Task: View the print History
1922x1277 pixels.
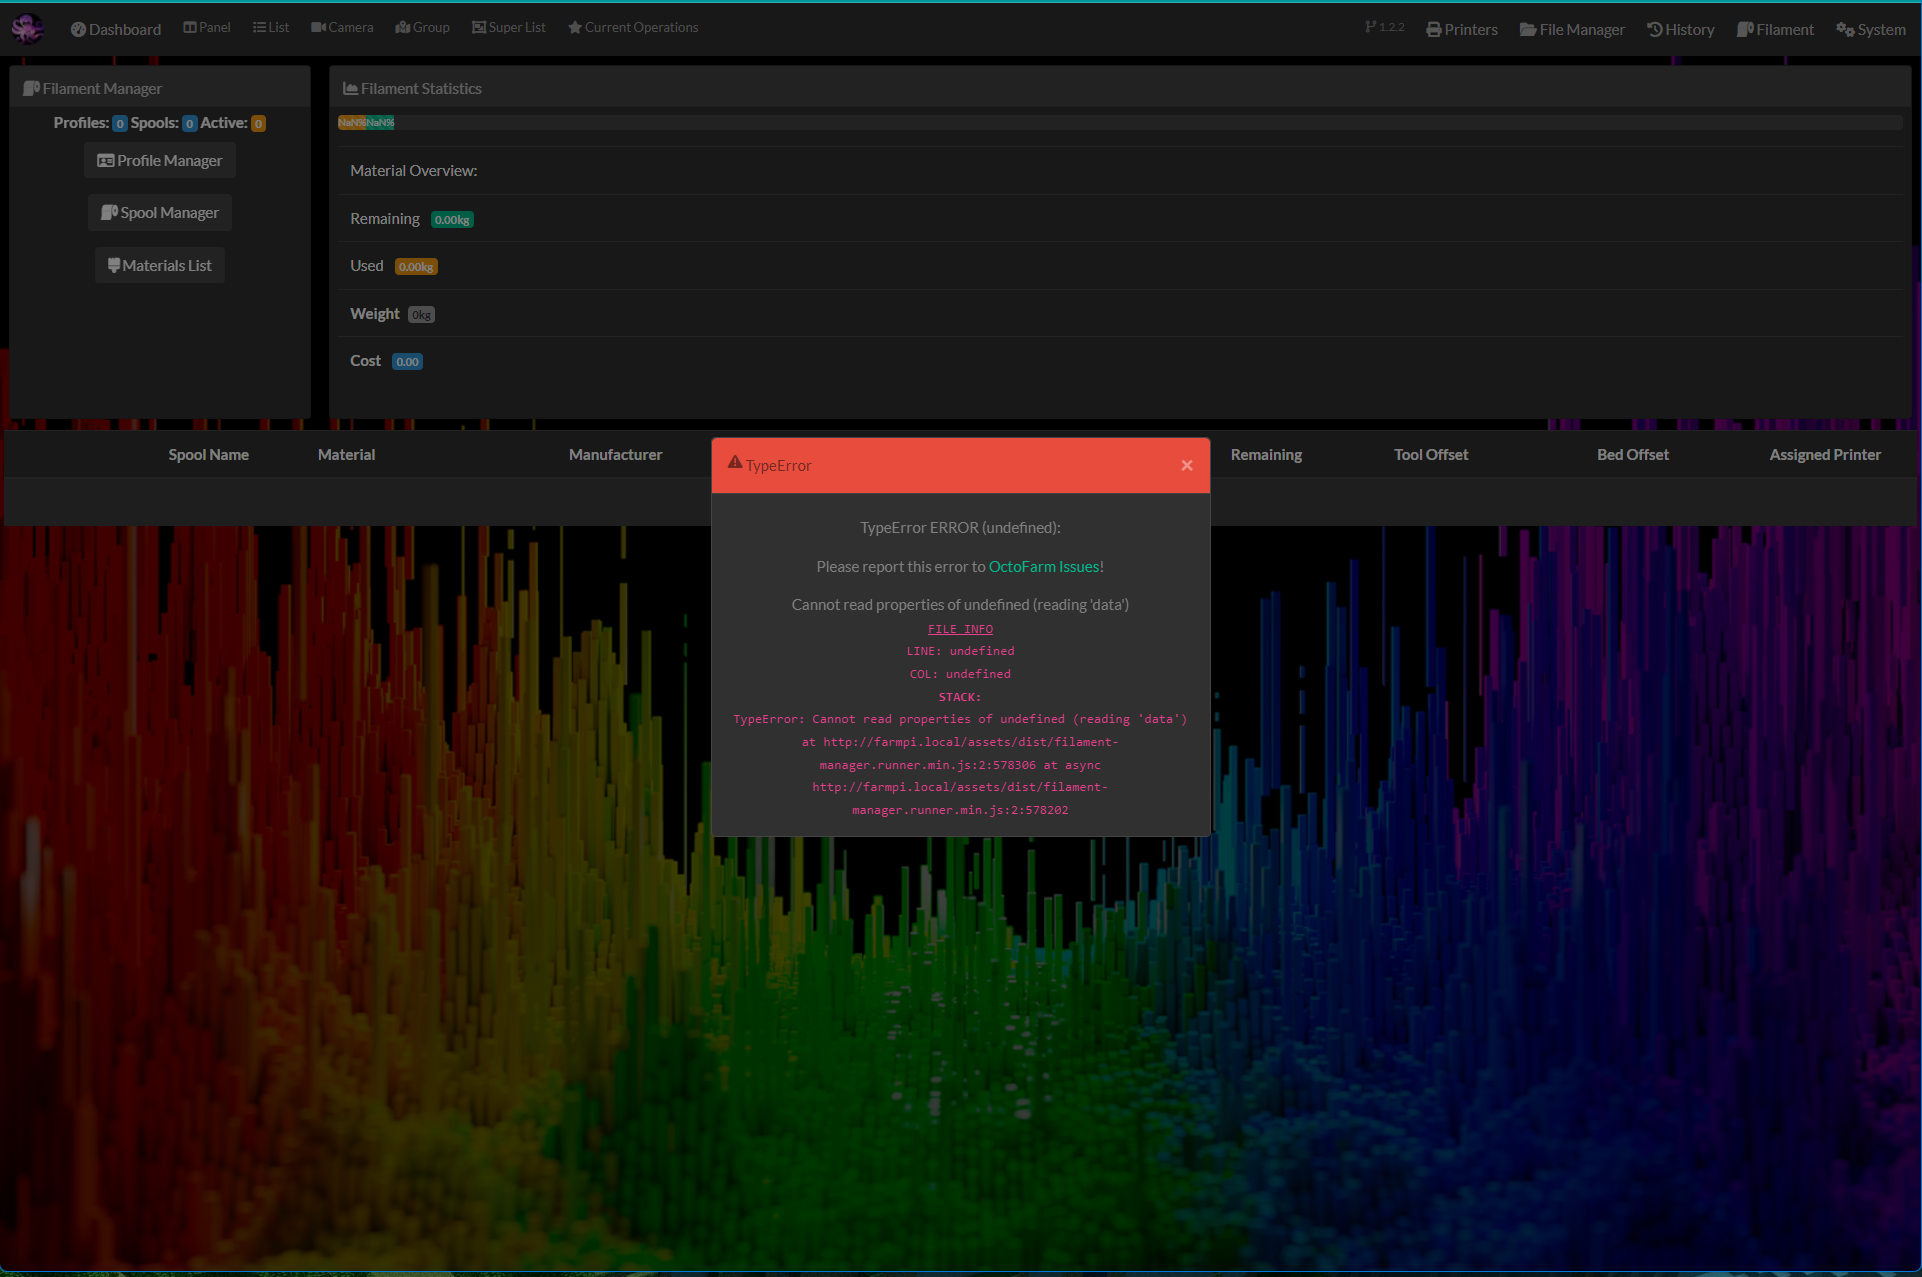Action: pyautogui.click(x=1681, y=29)
